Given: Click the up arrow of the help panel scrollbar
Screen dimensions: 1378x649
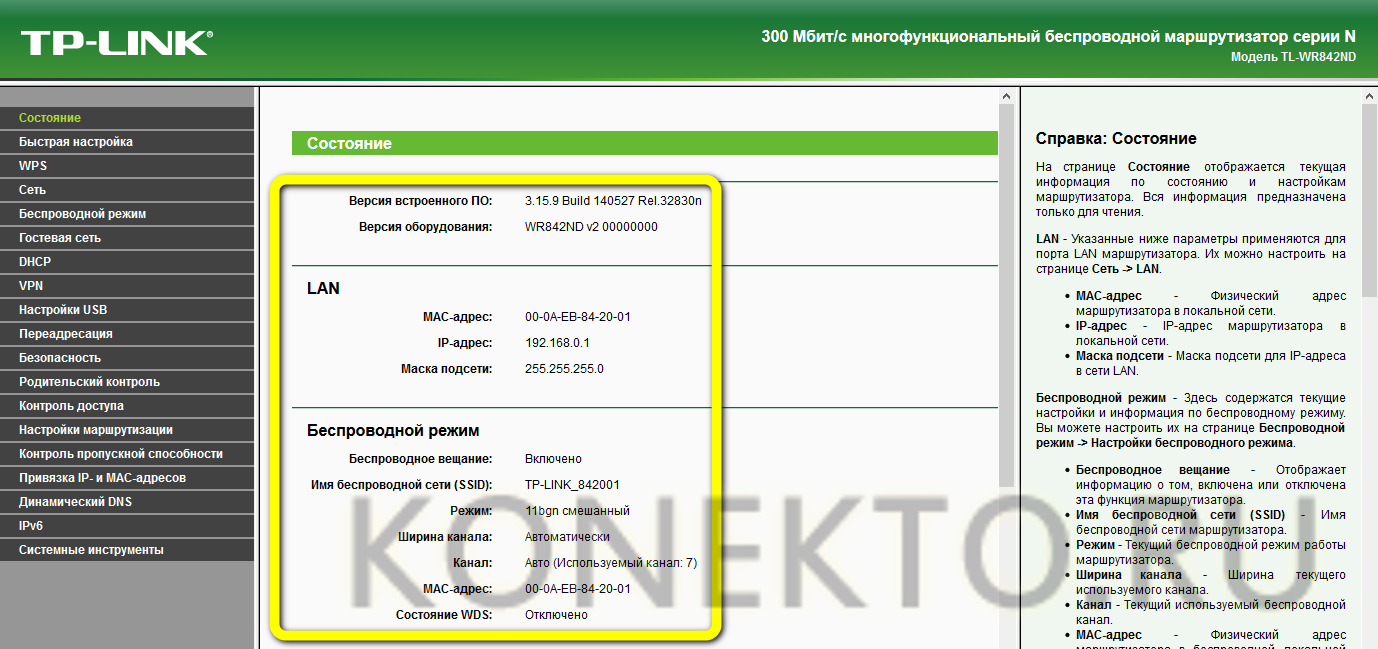Looking at the screenshot, I should coord(1369,96).
